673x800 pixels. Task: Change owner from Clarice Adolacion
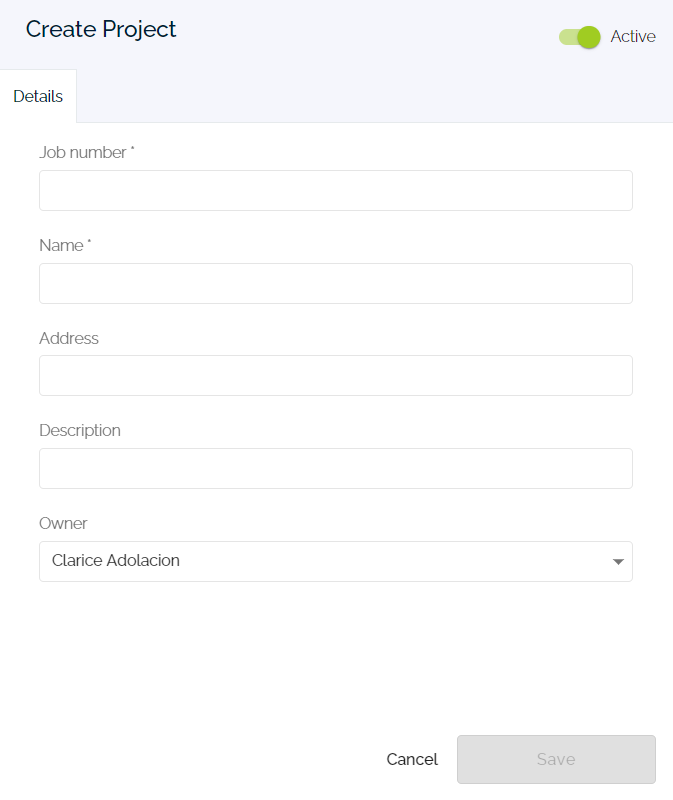[335, 561]
